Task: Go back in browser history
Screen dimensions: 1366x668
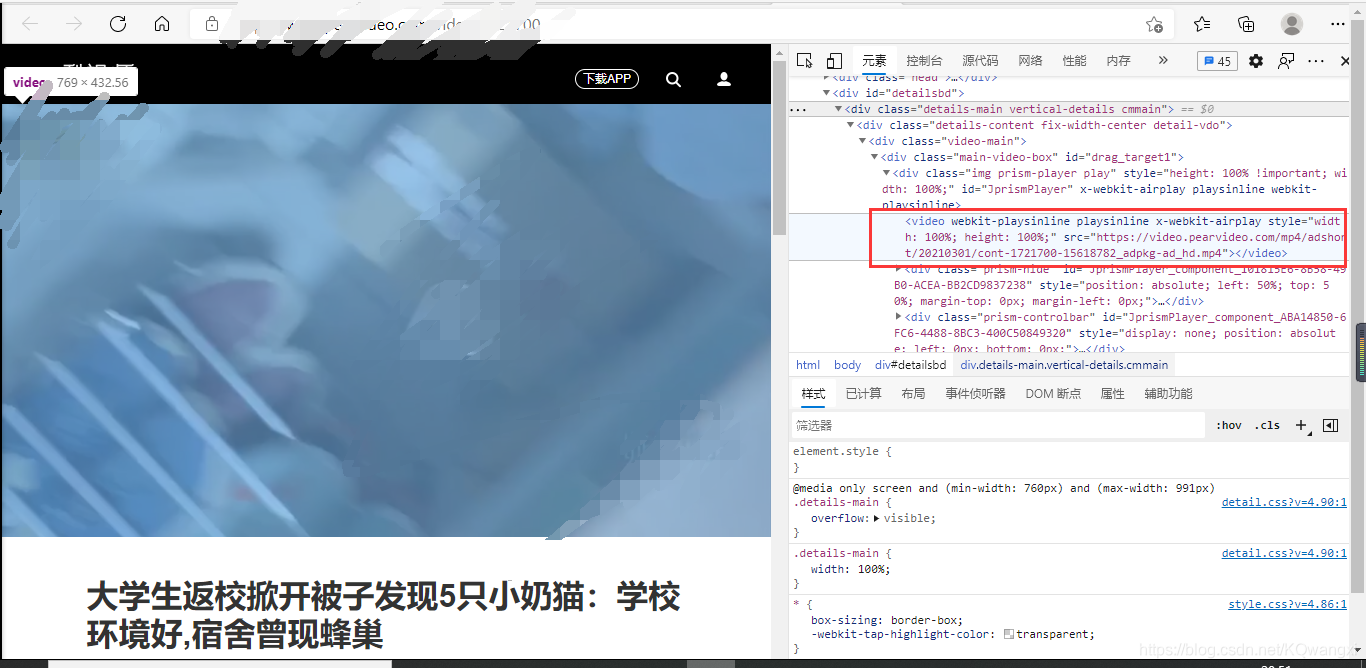Action: [x=30, y=24]
